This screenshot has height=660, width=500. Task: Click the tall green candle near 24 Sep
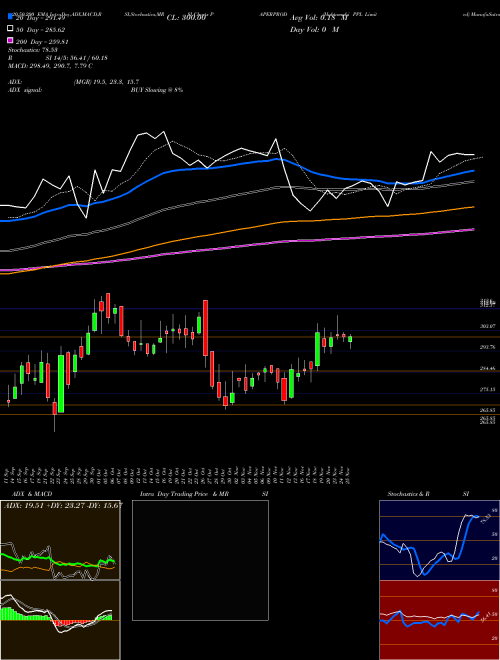(61, 383)
